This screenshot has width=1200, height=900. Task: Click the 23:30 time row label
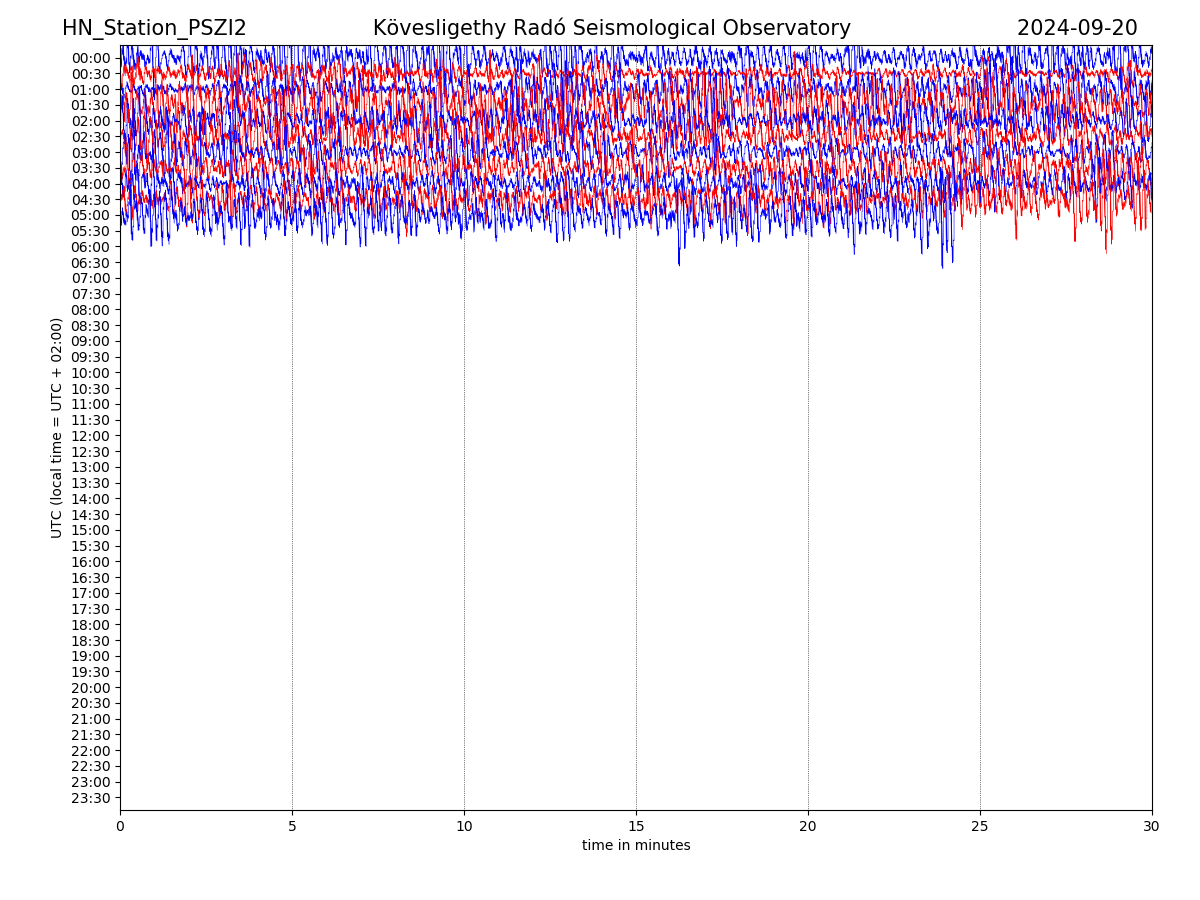click(90, 798)
